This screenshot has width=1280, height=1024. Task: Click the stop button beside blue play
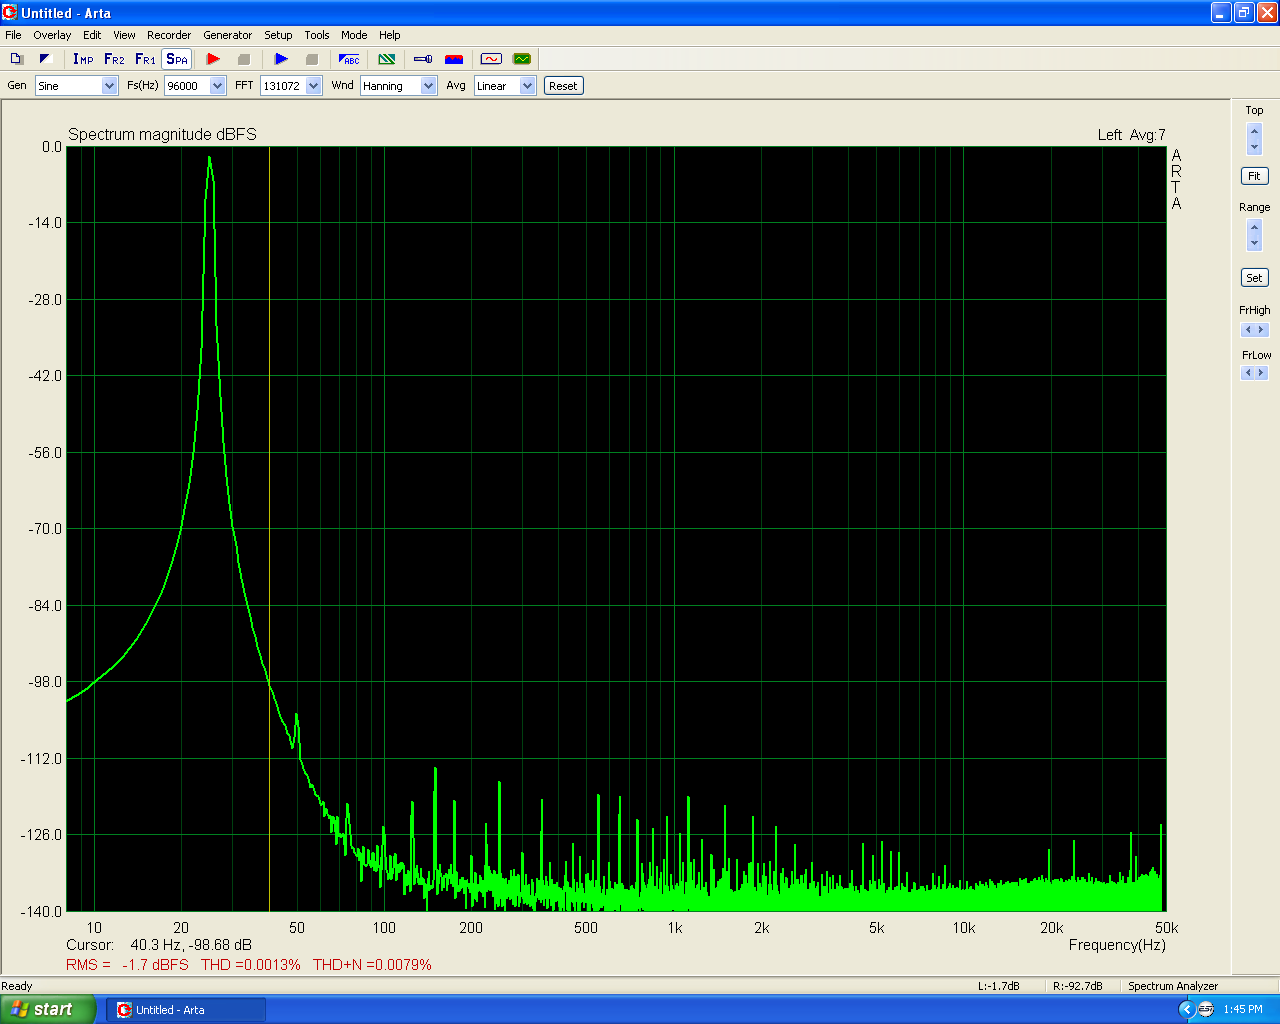pyautogui.click(x=311, y=59)
